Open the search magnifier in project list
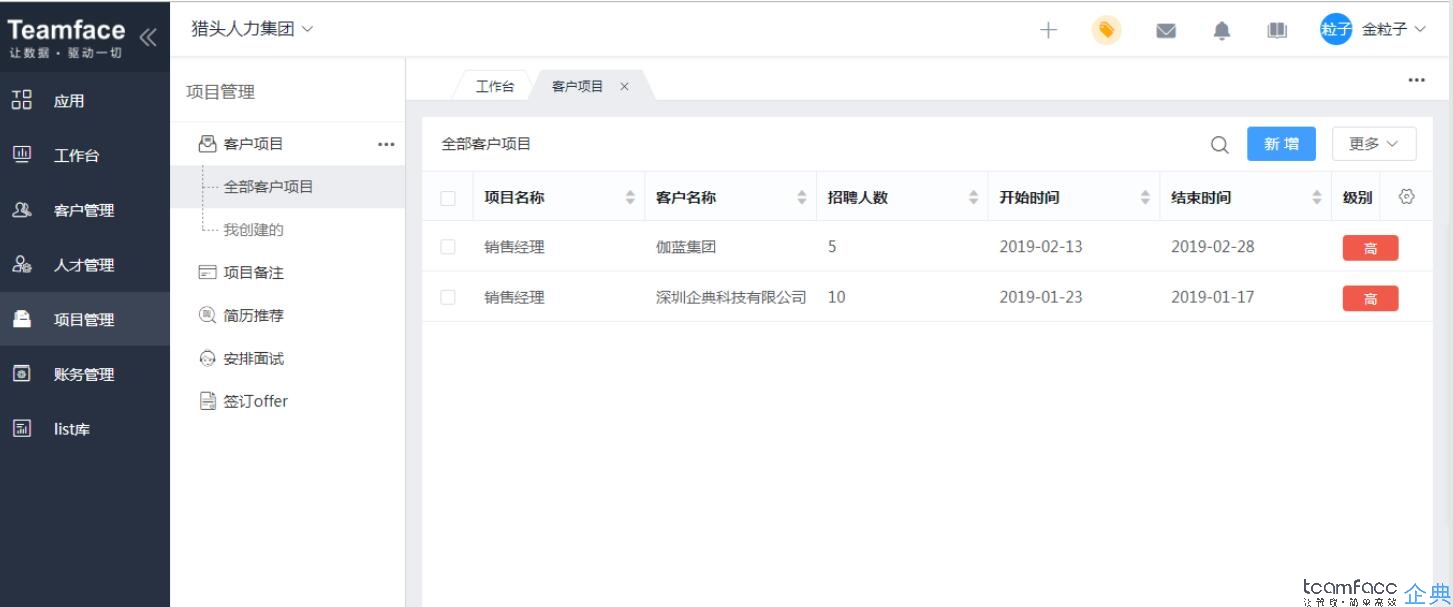This screenshot has height=607, width=1453. [1219, 145]
